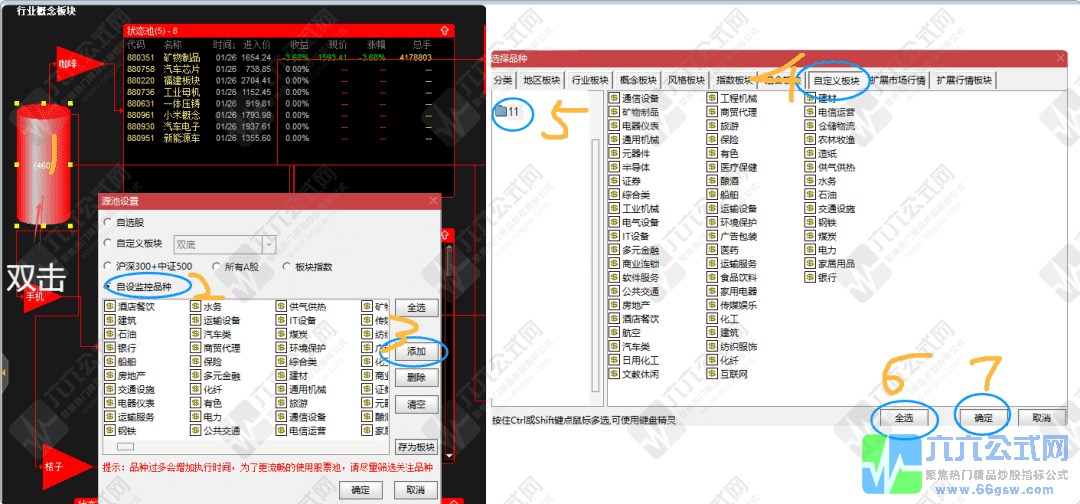Switch to the 分类 tab

503,81
